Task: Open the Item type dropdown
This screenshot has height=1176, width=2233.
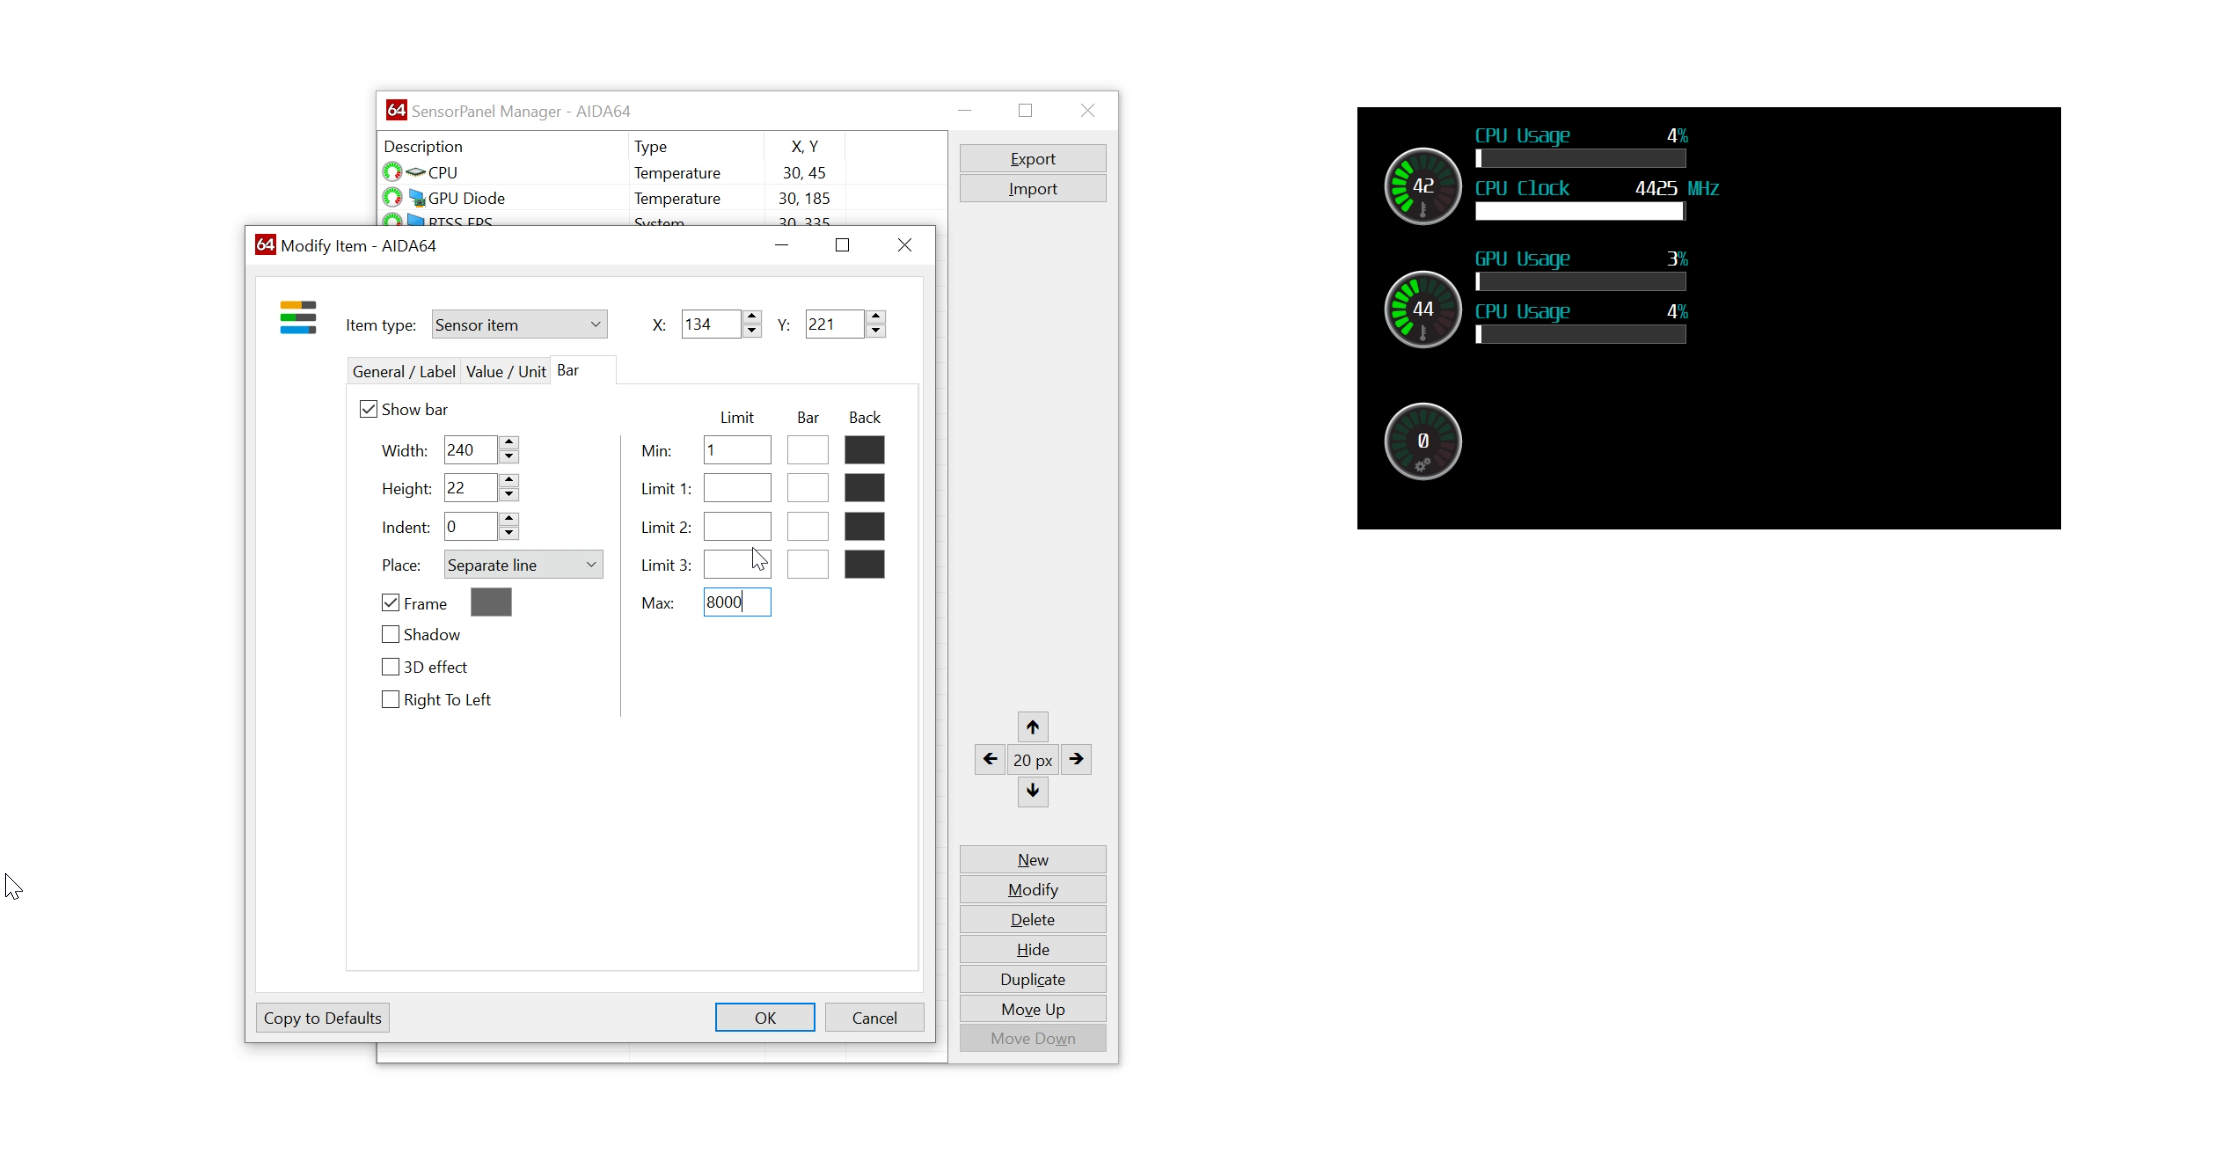Action: point(519,324)
